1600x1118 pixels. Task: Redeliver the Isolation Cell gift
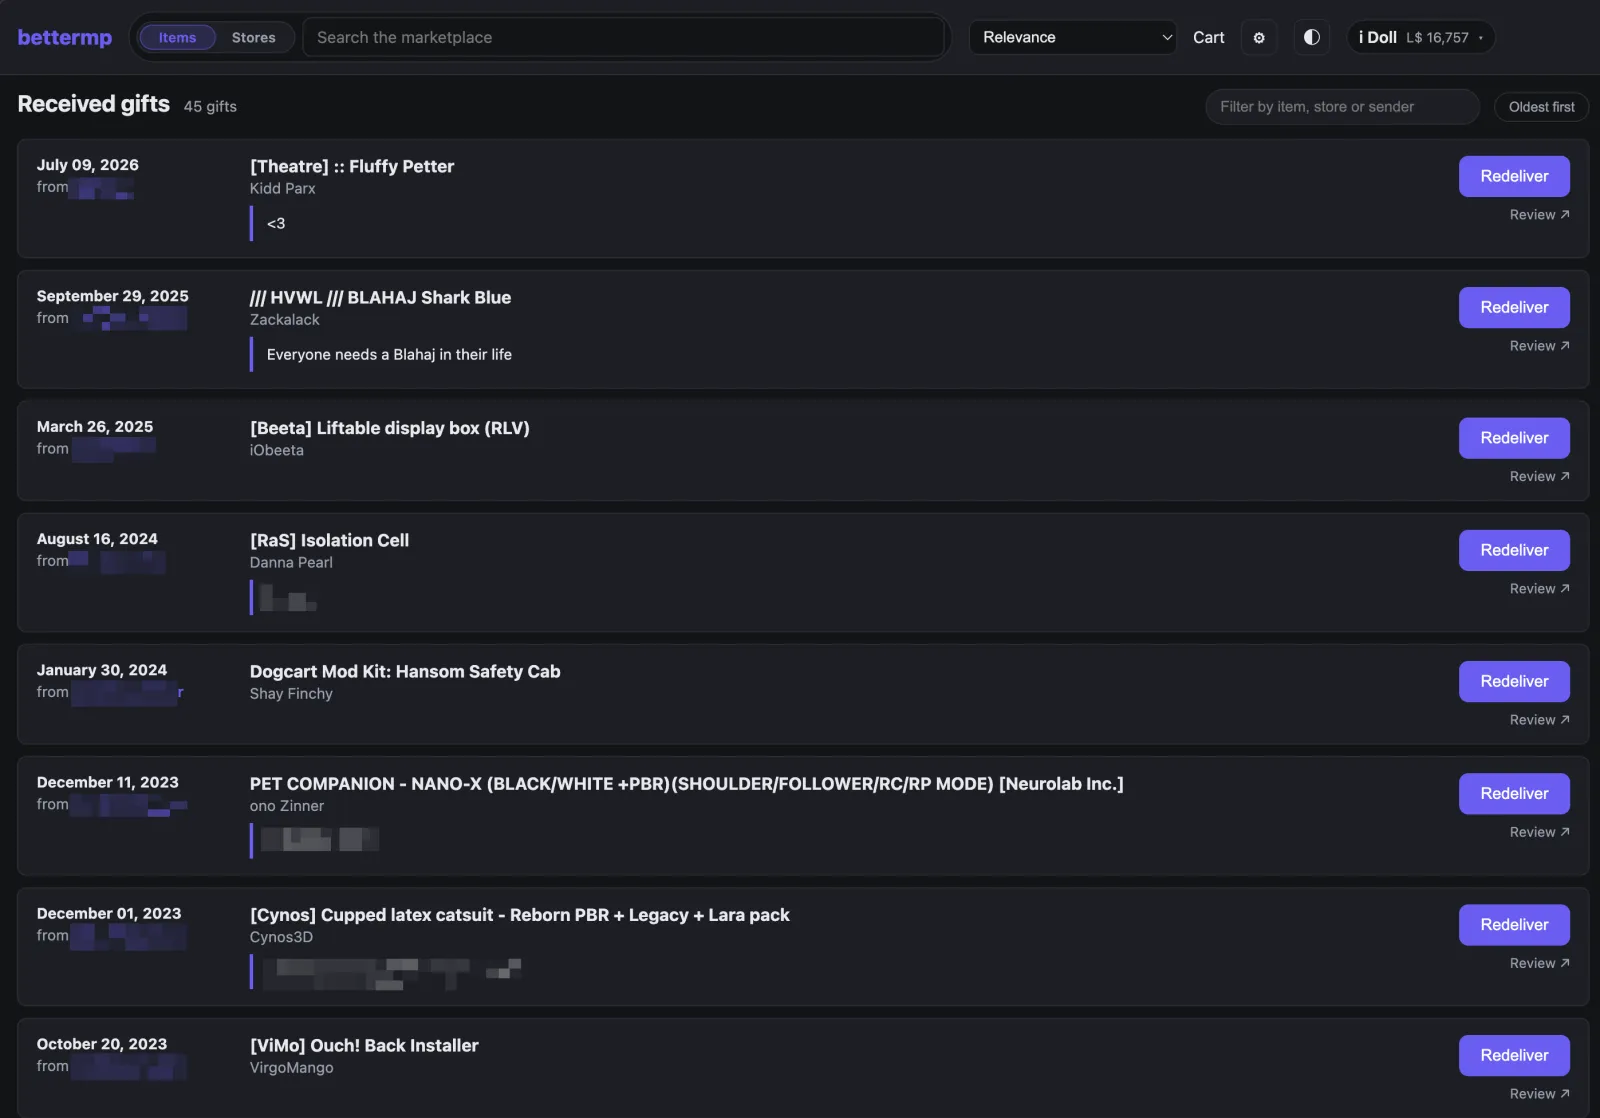click(x=1514, y=550)
